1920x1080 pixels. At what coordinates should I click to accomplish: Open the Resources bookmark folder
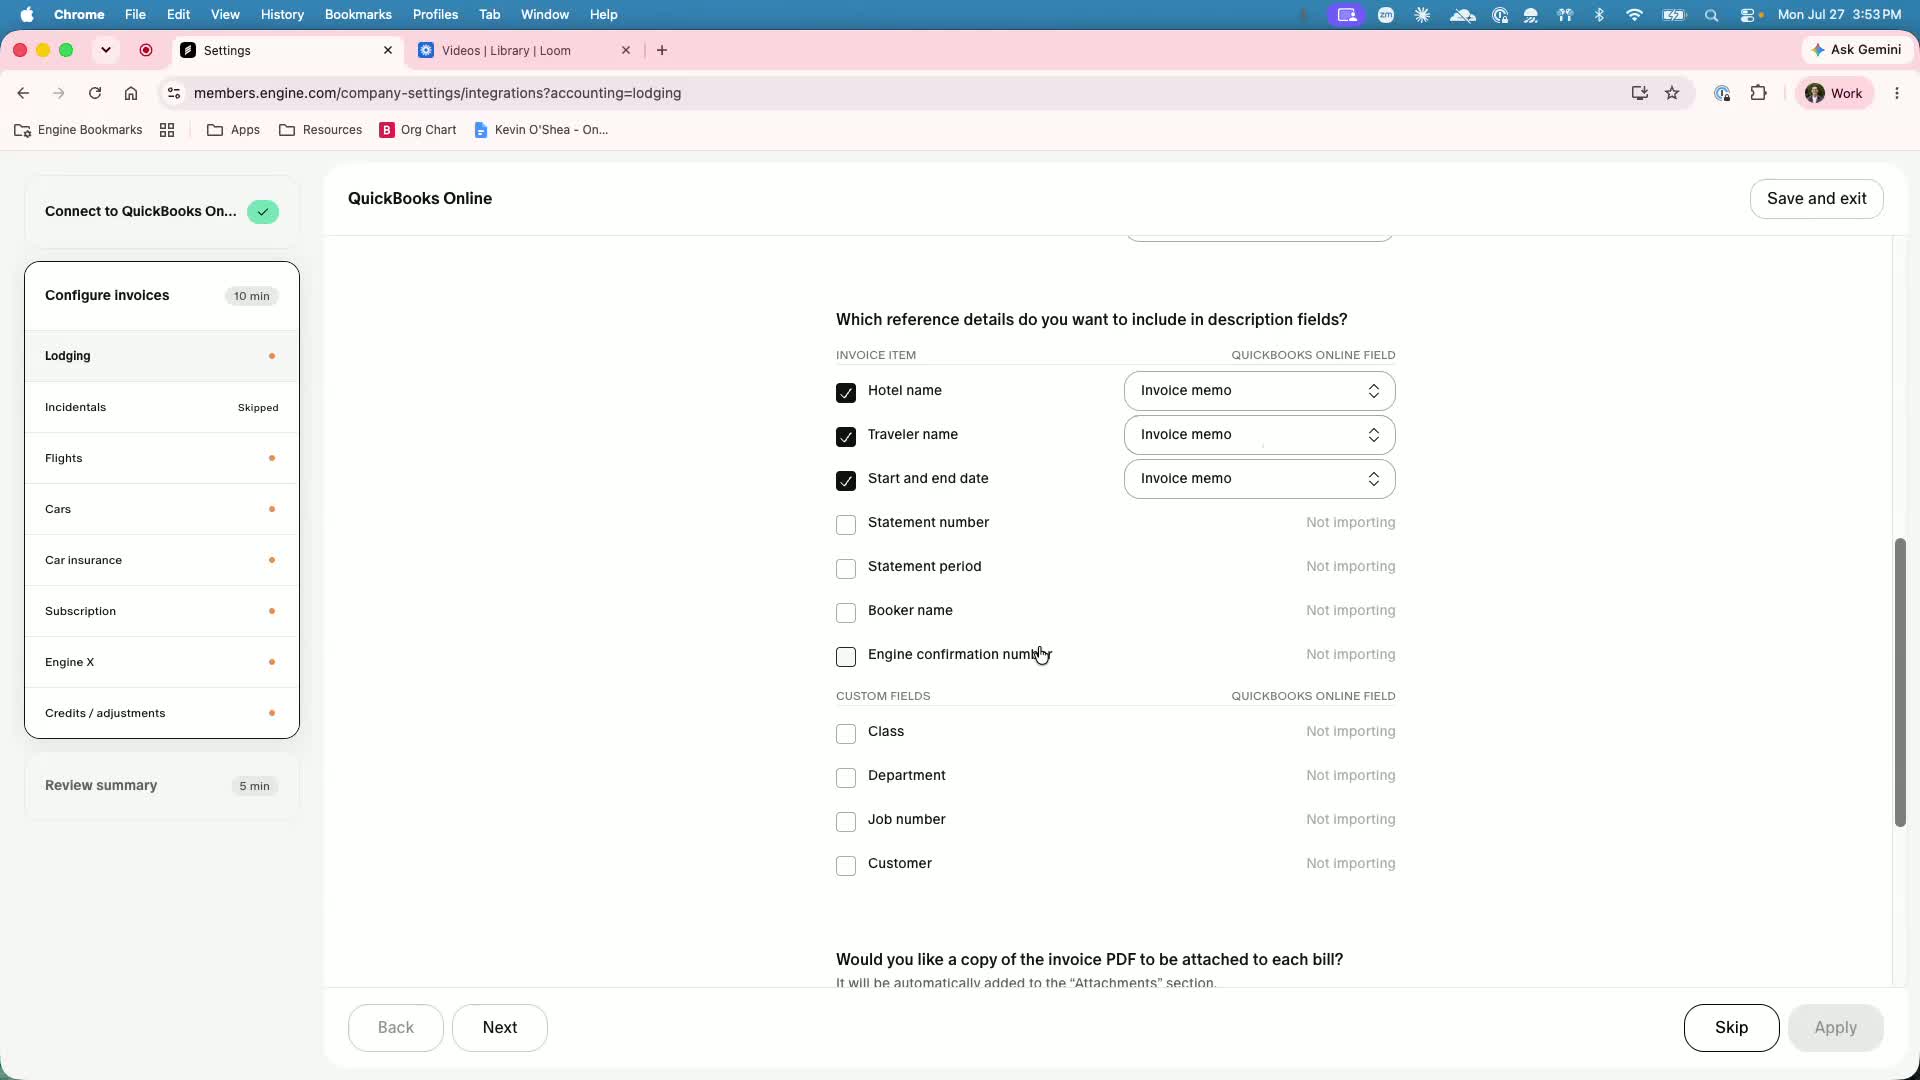click(x=320, y=130)
